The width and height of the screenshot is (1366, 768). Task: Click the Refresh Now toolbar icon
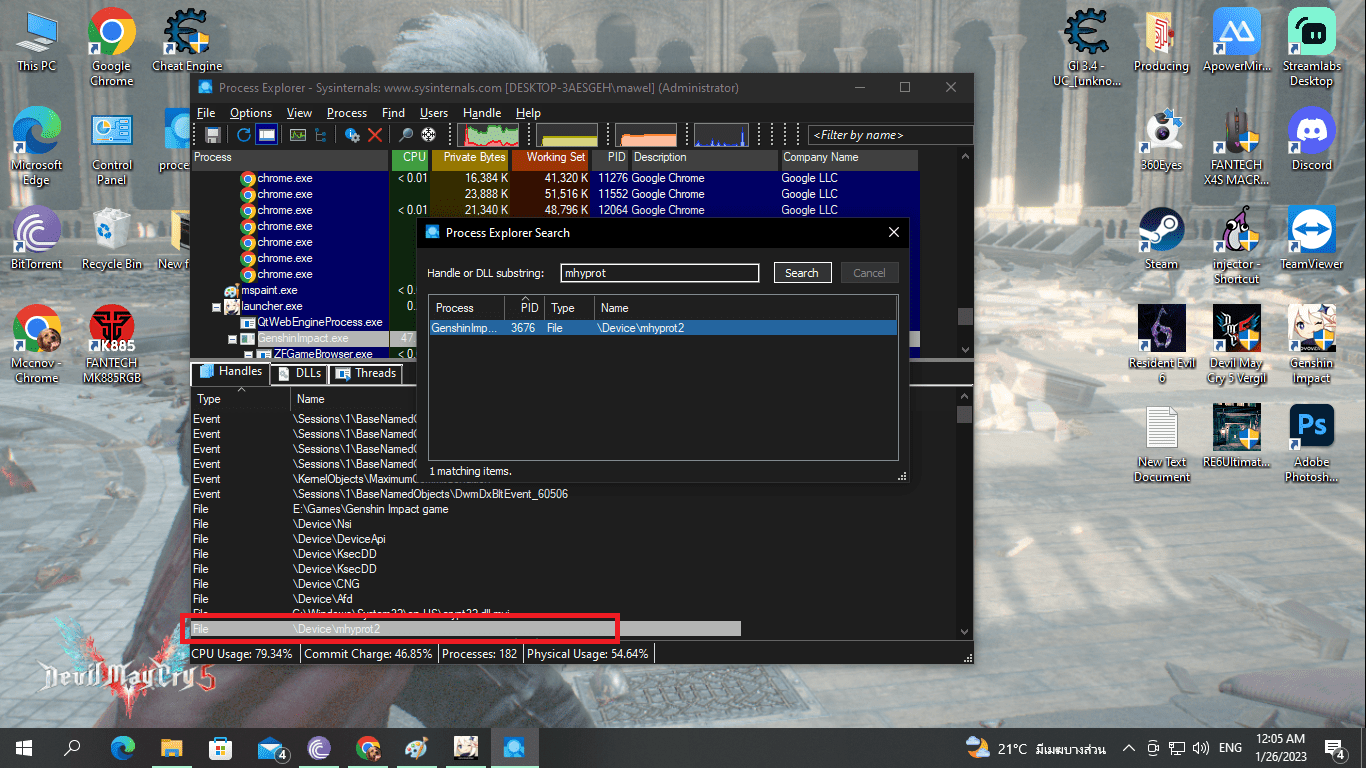(x=244, y=134)
